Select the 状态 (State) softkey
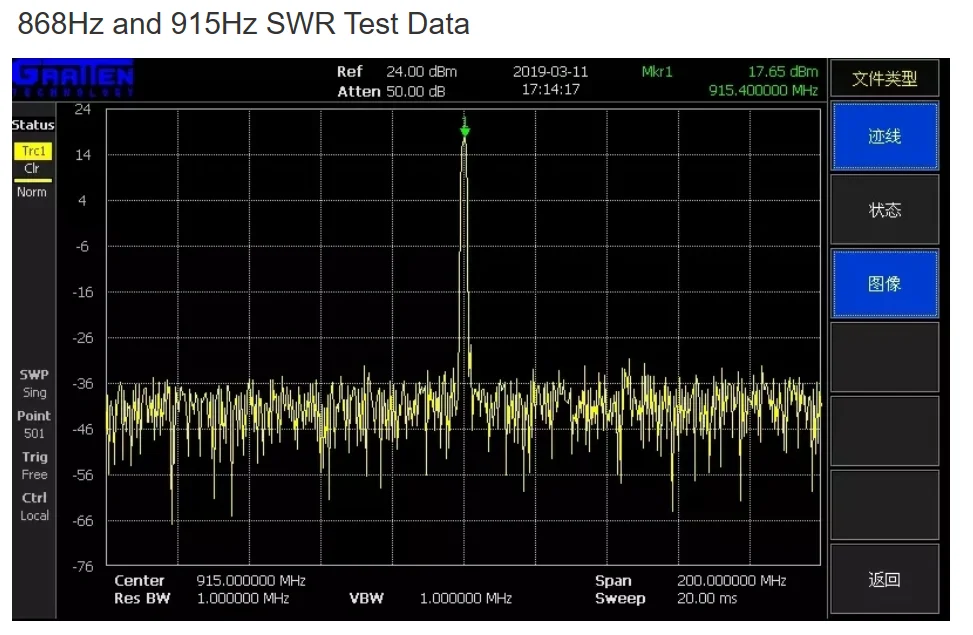 pos(884,210)
